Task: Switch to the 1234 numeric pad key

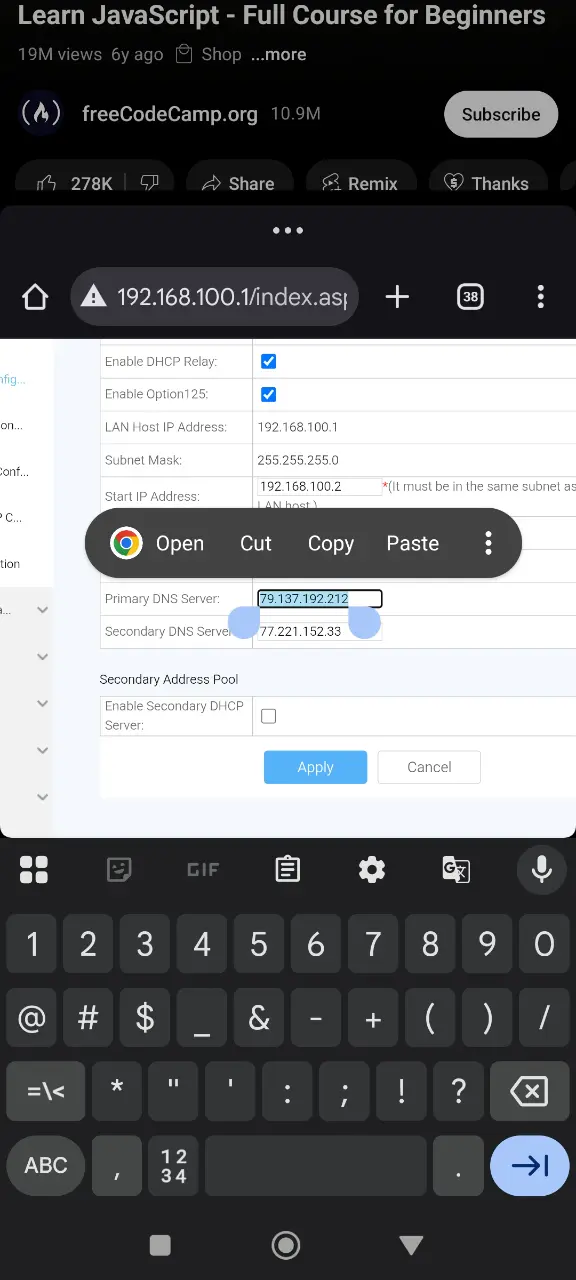Action: [174, 1165]
